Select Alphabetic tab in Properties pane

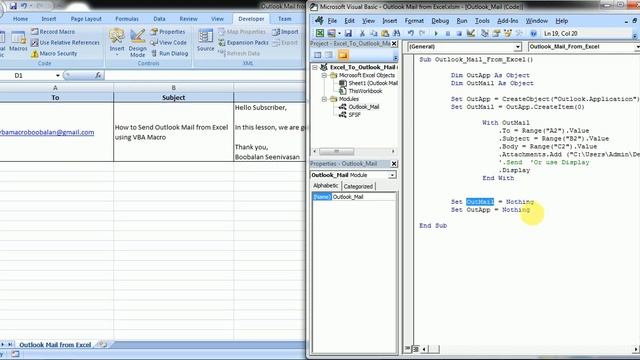(x=326, y=186)
